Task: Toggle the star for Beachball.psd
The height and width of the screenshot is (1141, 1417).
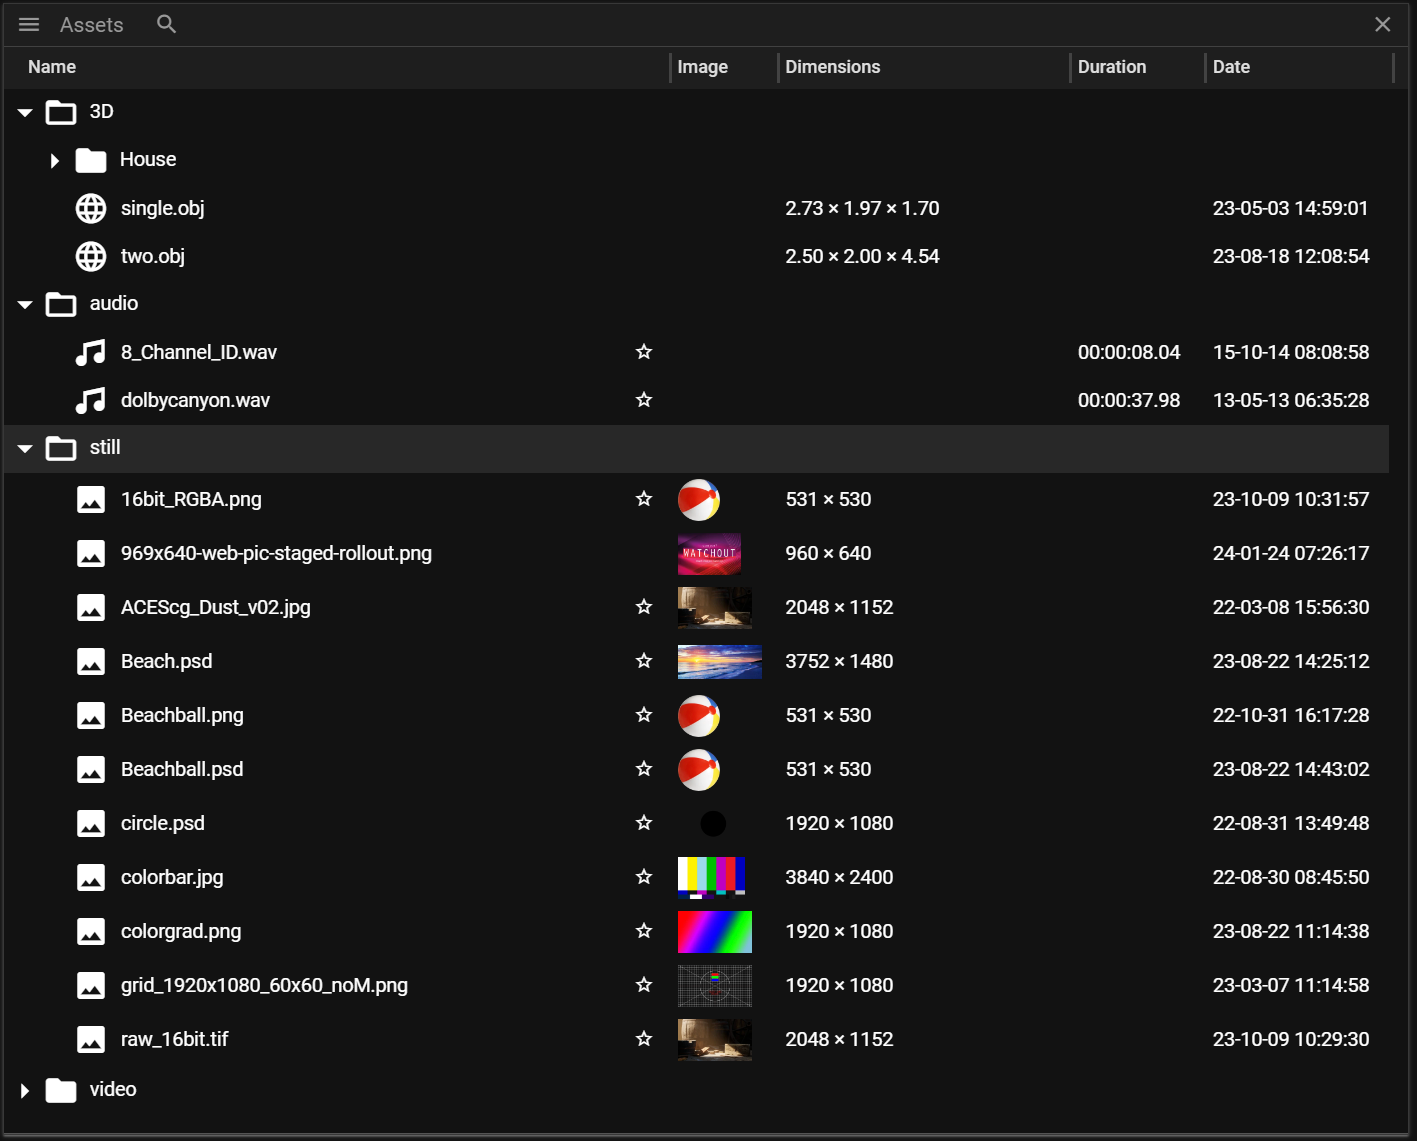Action: coord(644,768)
